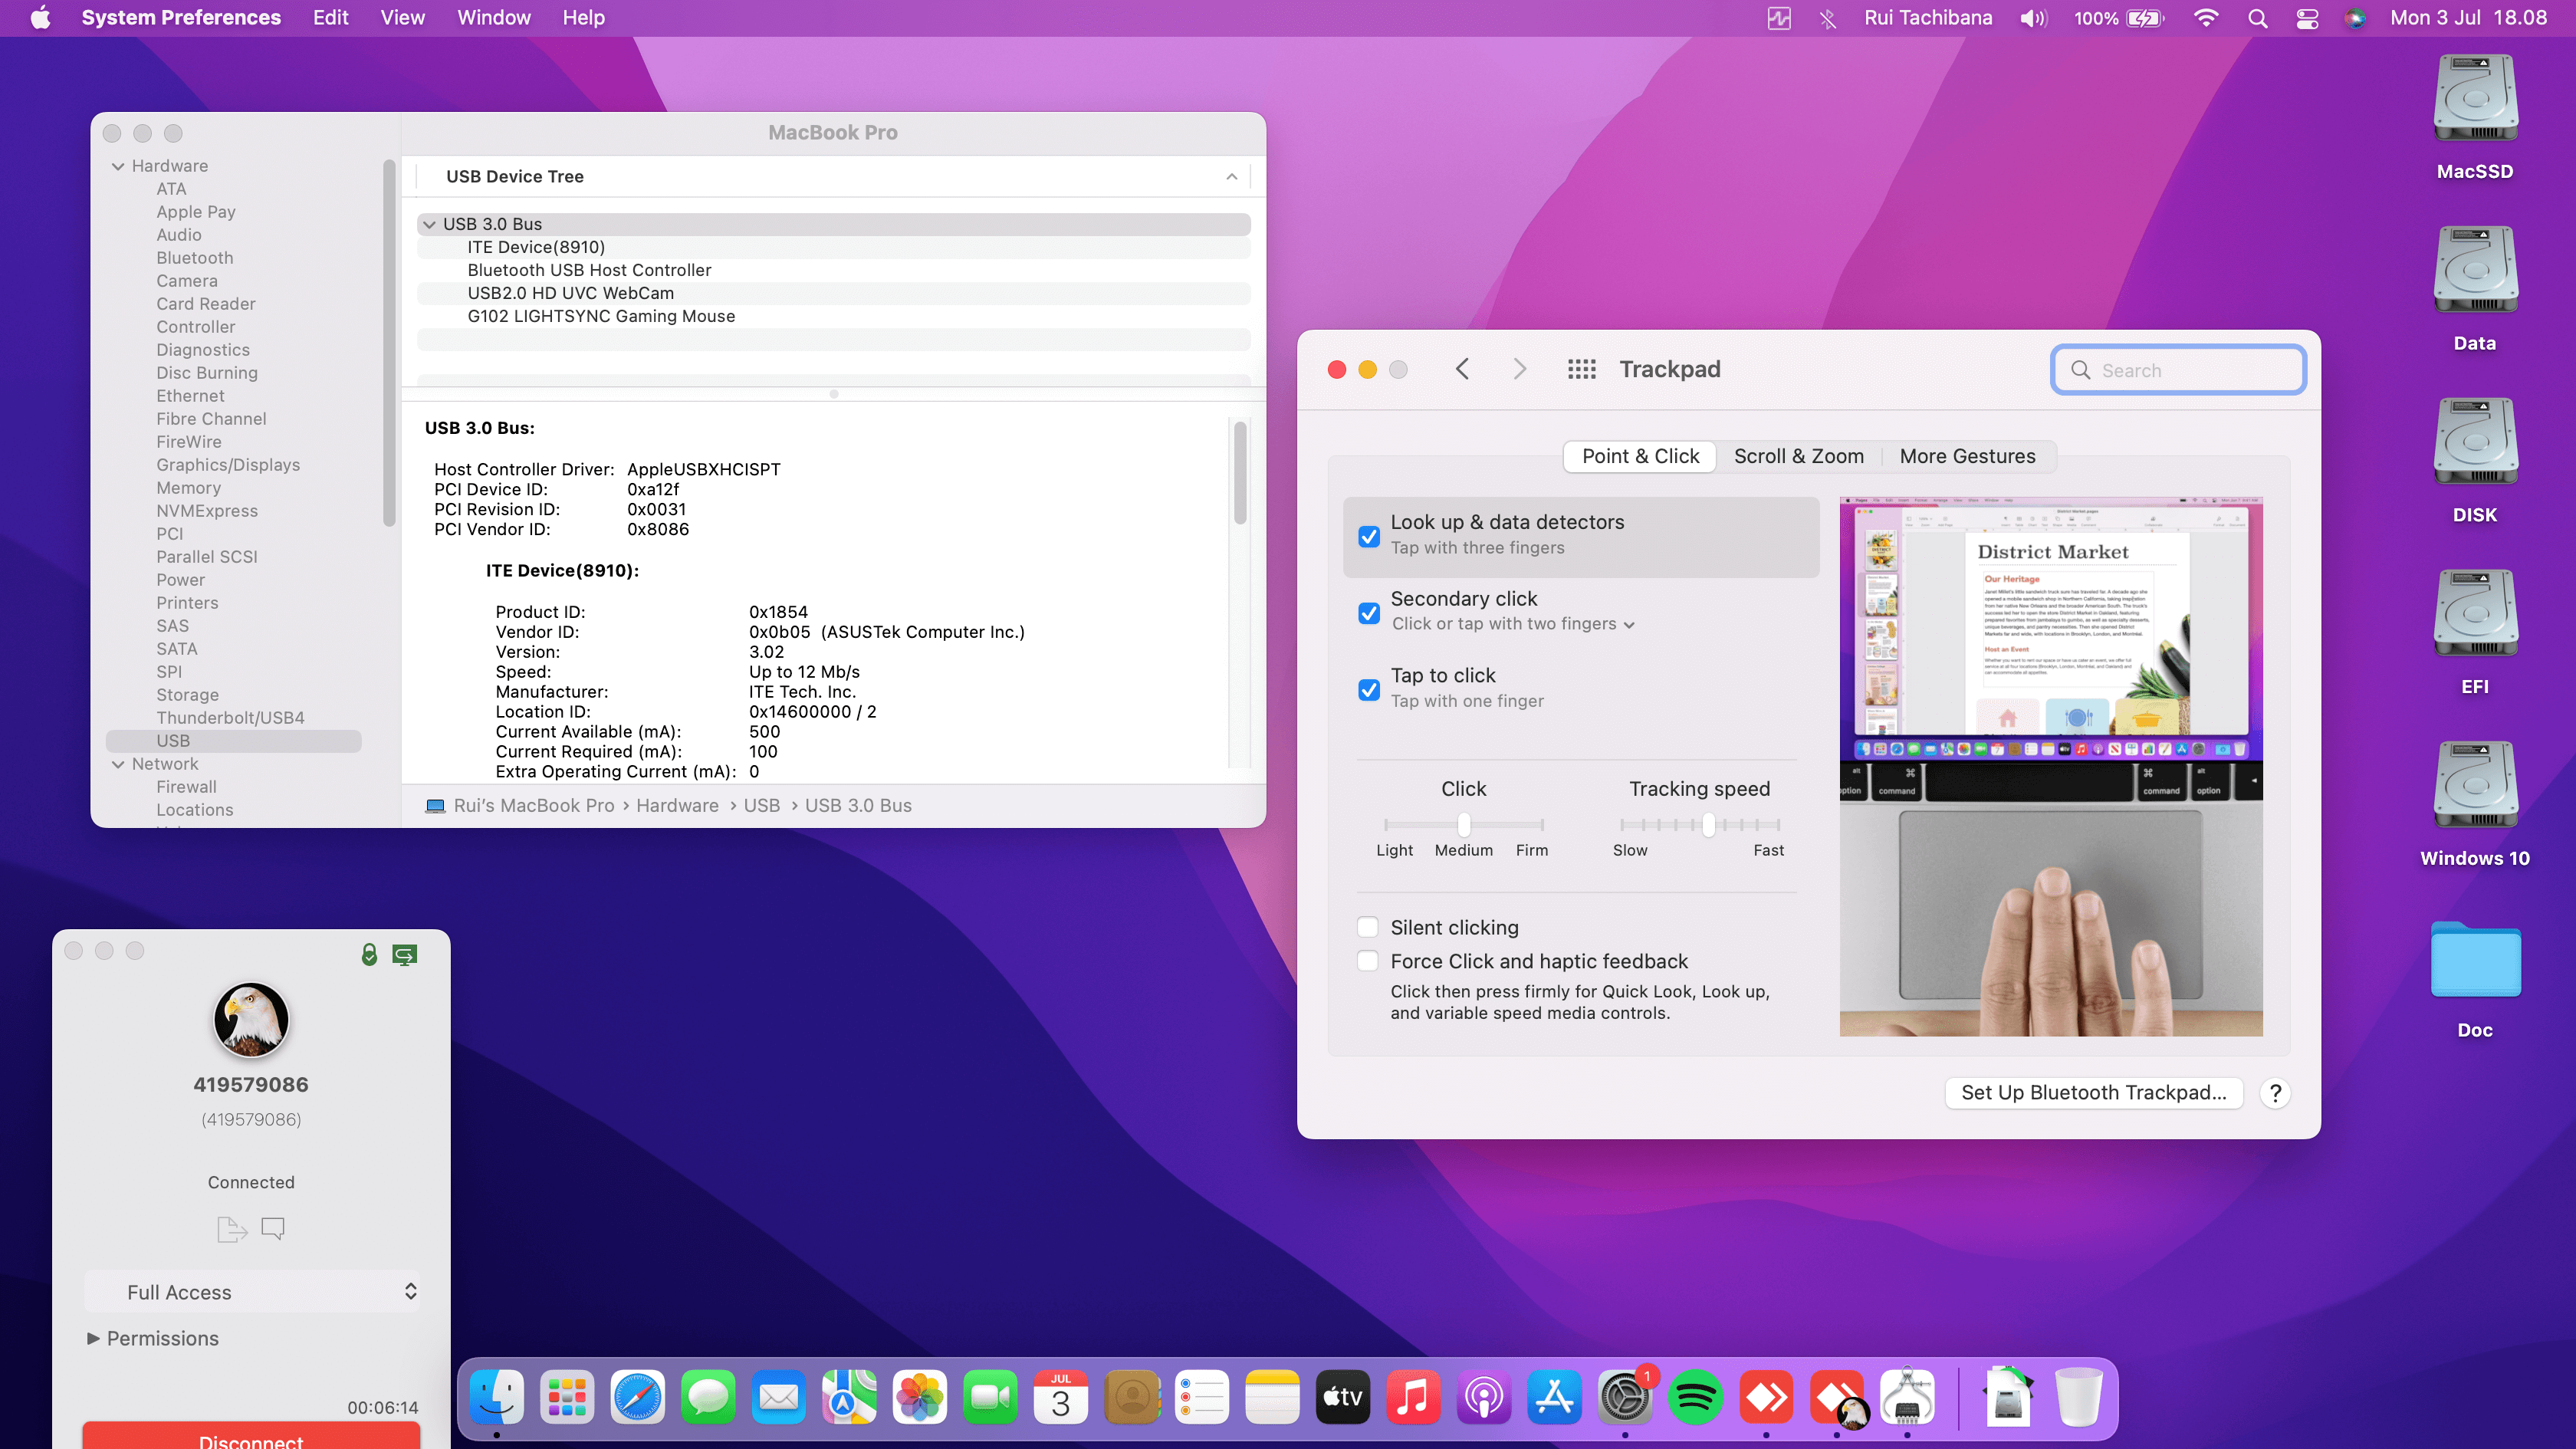Click the chat icon in AnyDesk window
Screen dimensions: 2576x1449
coord(273,1229)
